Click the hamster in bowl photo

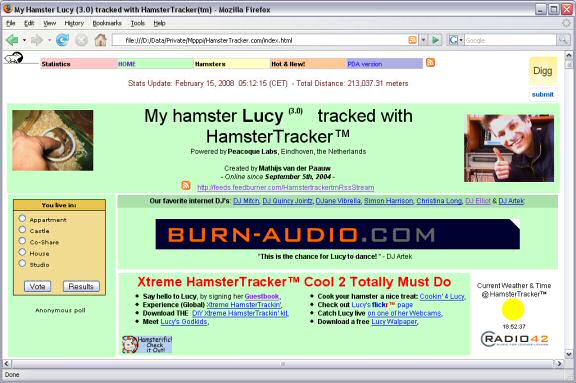click(x=53, y=140)
